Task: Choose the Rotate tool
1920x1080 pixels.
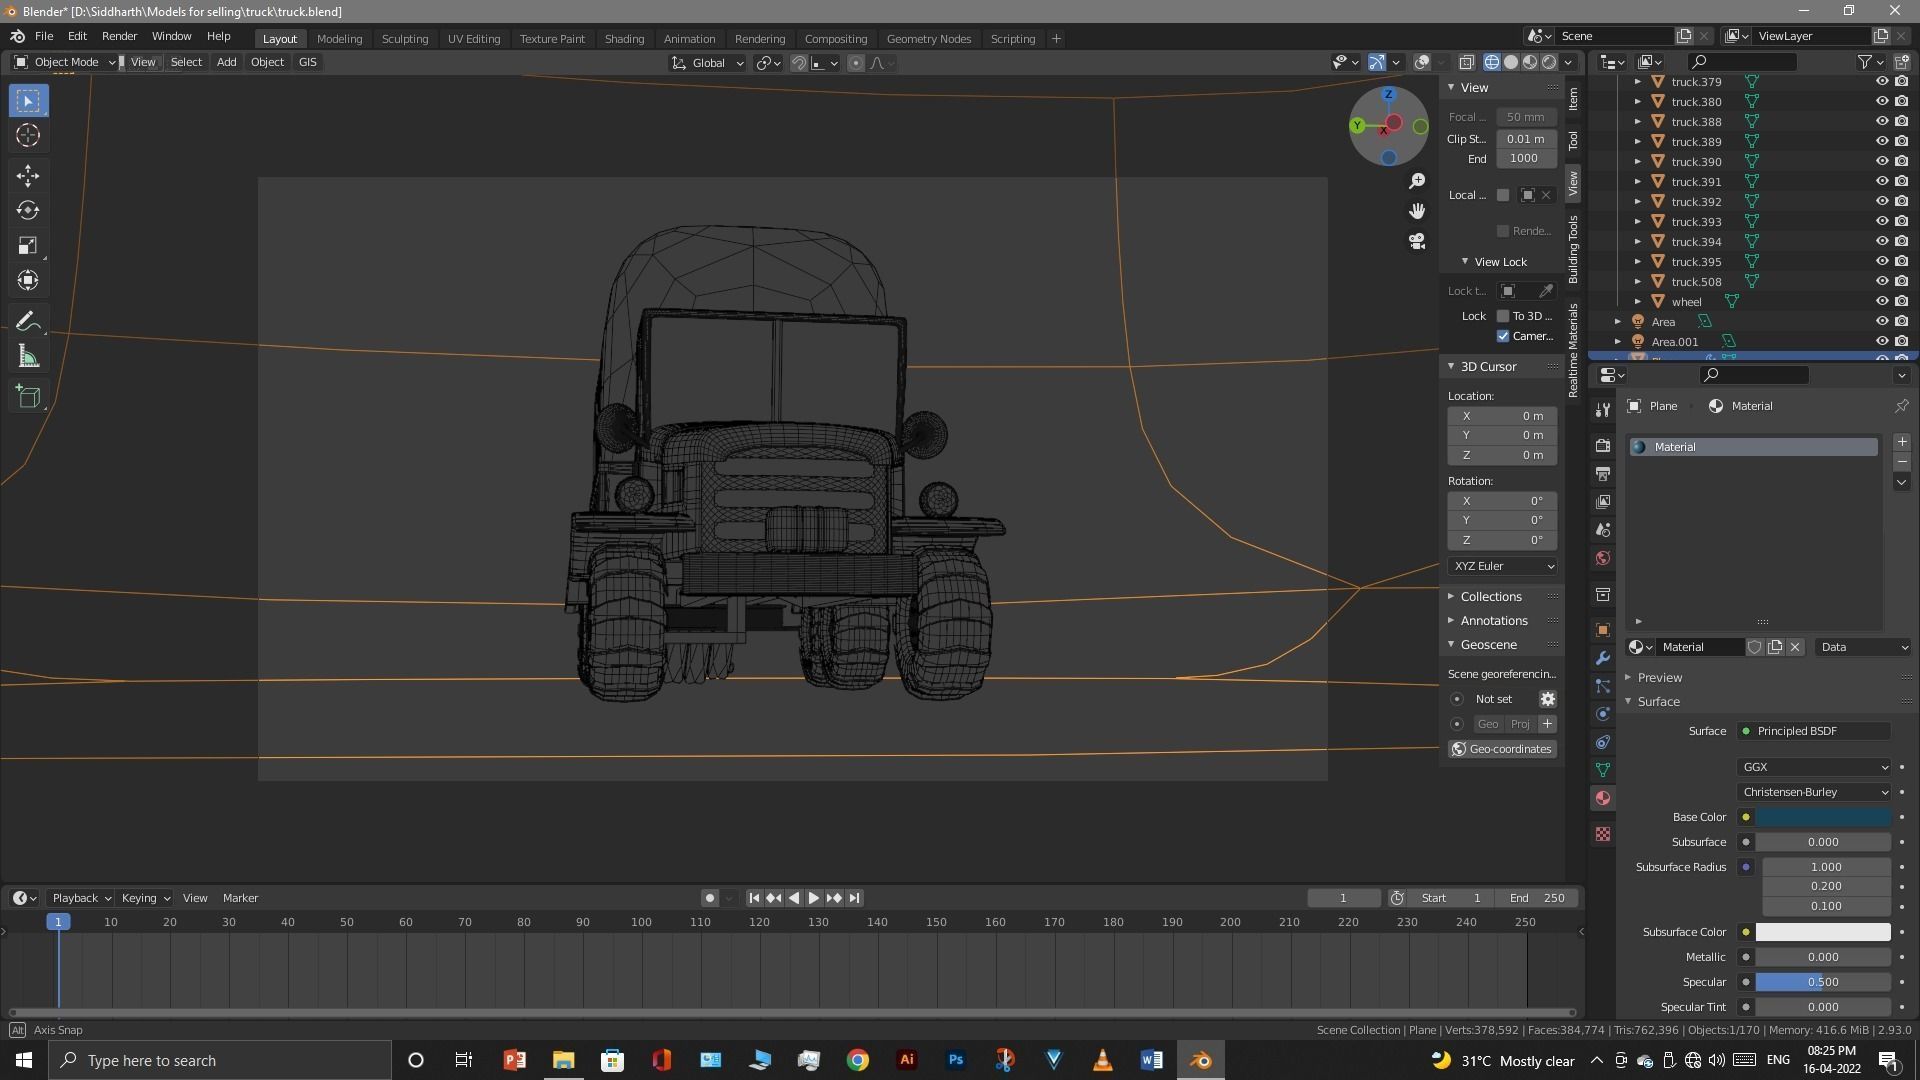Action: click(x=28, y=211)
